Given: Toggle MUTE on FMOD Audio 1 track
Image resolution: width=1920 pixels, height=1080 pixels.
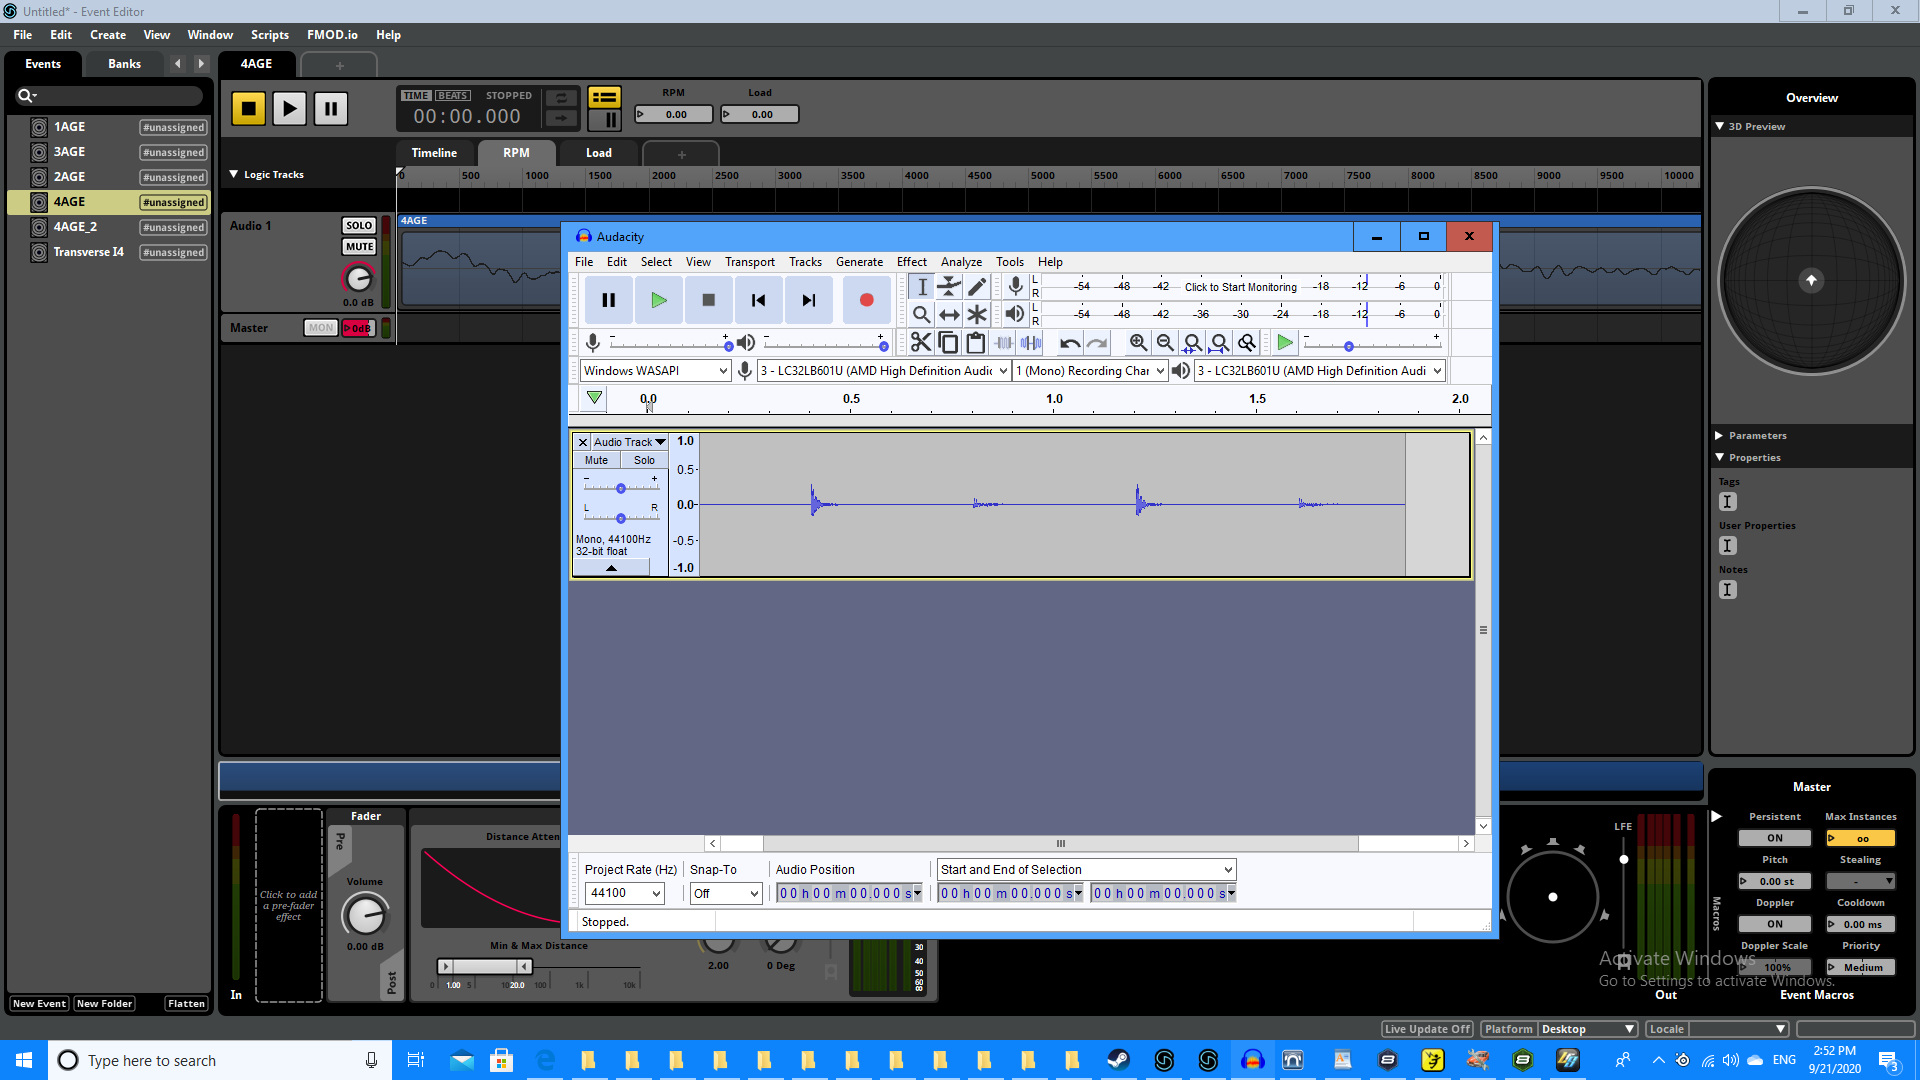Looking at the screenshot, I should [x=359, y=247].
